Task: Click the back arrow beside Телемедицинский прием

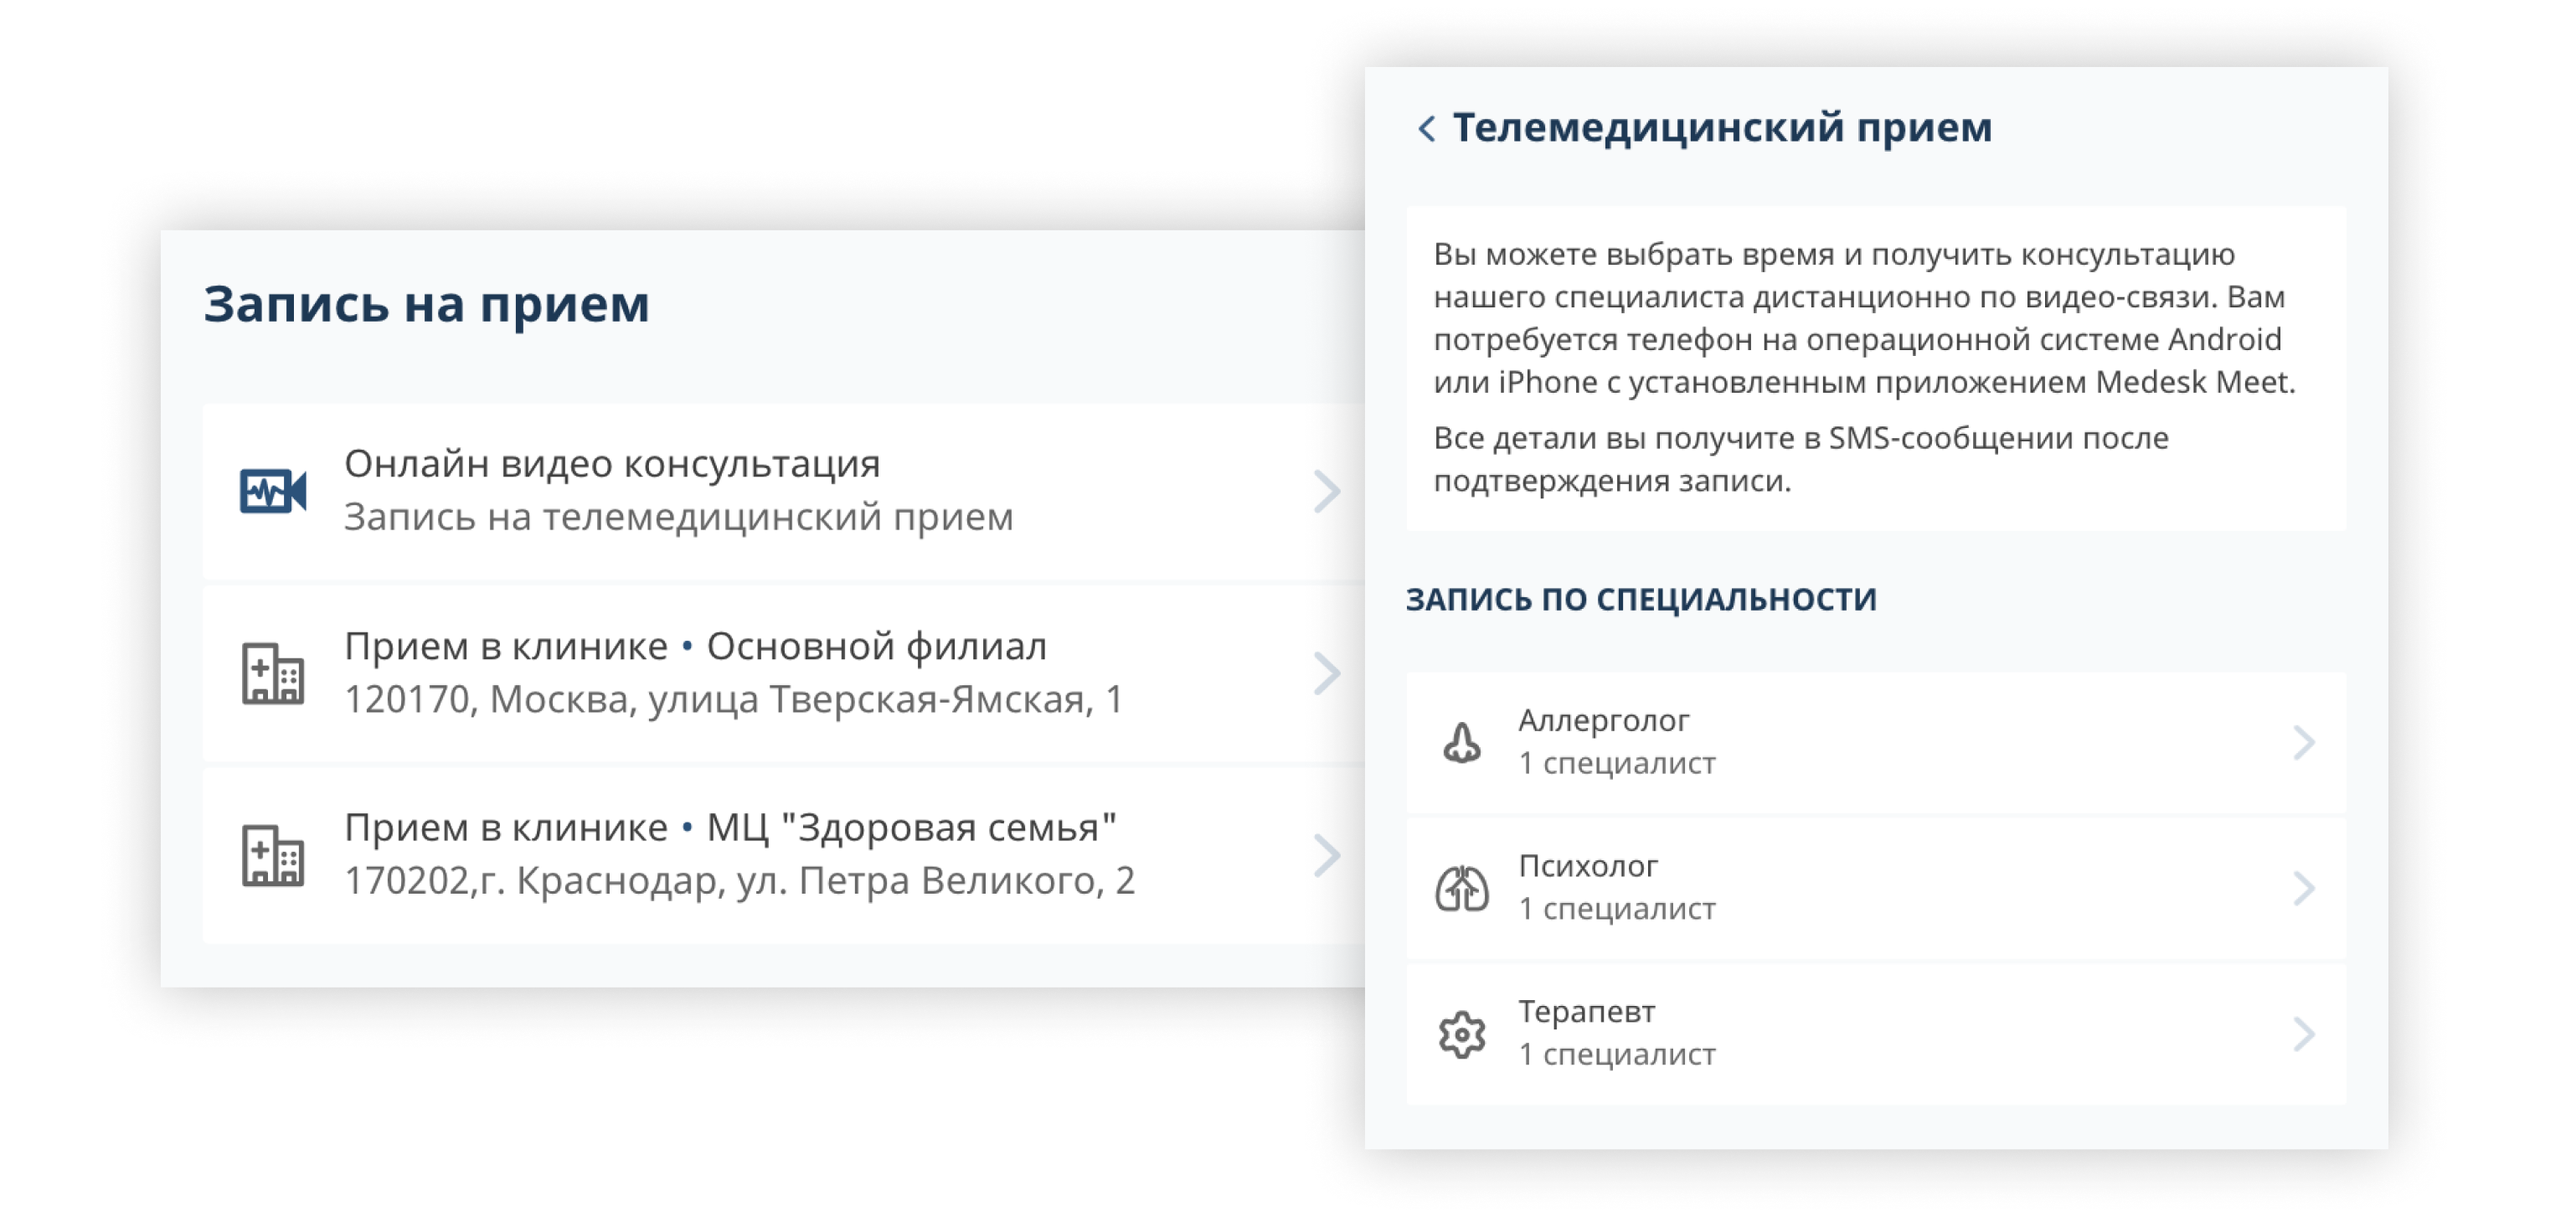Action: pos(1427,129)
